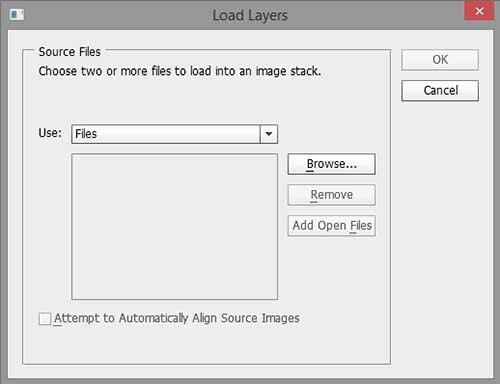The width and height of the screenshot is (500, 384).
Task: Click blank panel space beneath the Cancel button
Action: pyautogui.click(x=440, y=233)
